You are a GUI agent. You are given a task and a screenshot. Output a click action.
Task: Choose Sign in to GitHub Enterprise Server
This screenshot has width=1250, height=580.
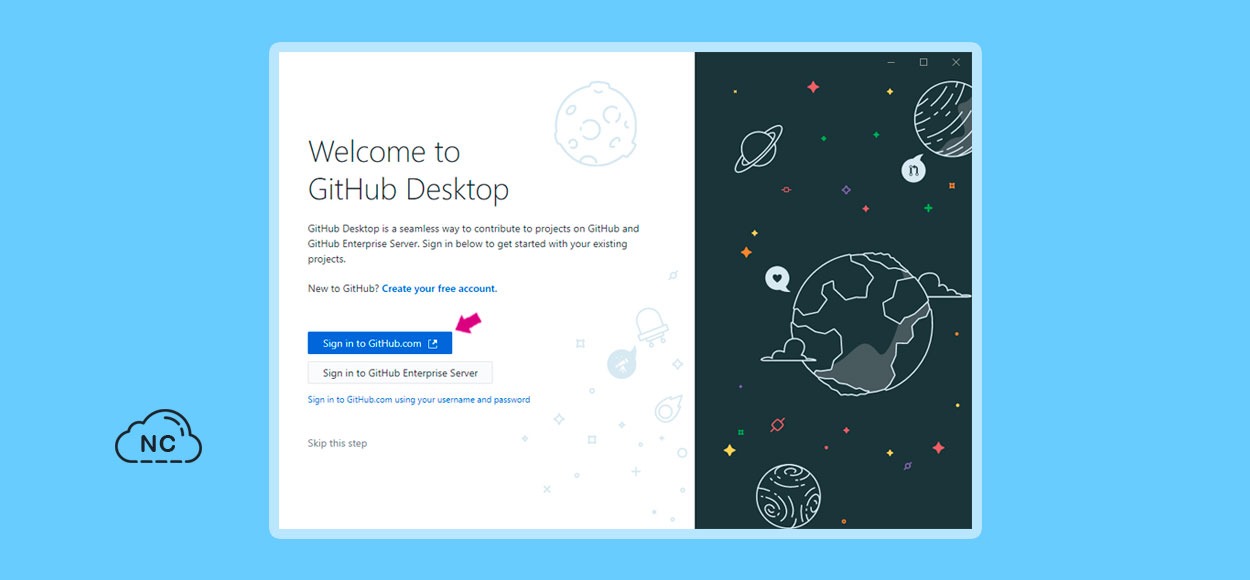click(x=400, y=373)
